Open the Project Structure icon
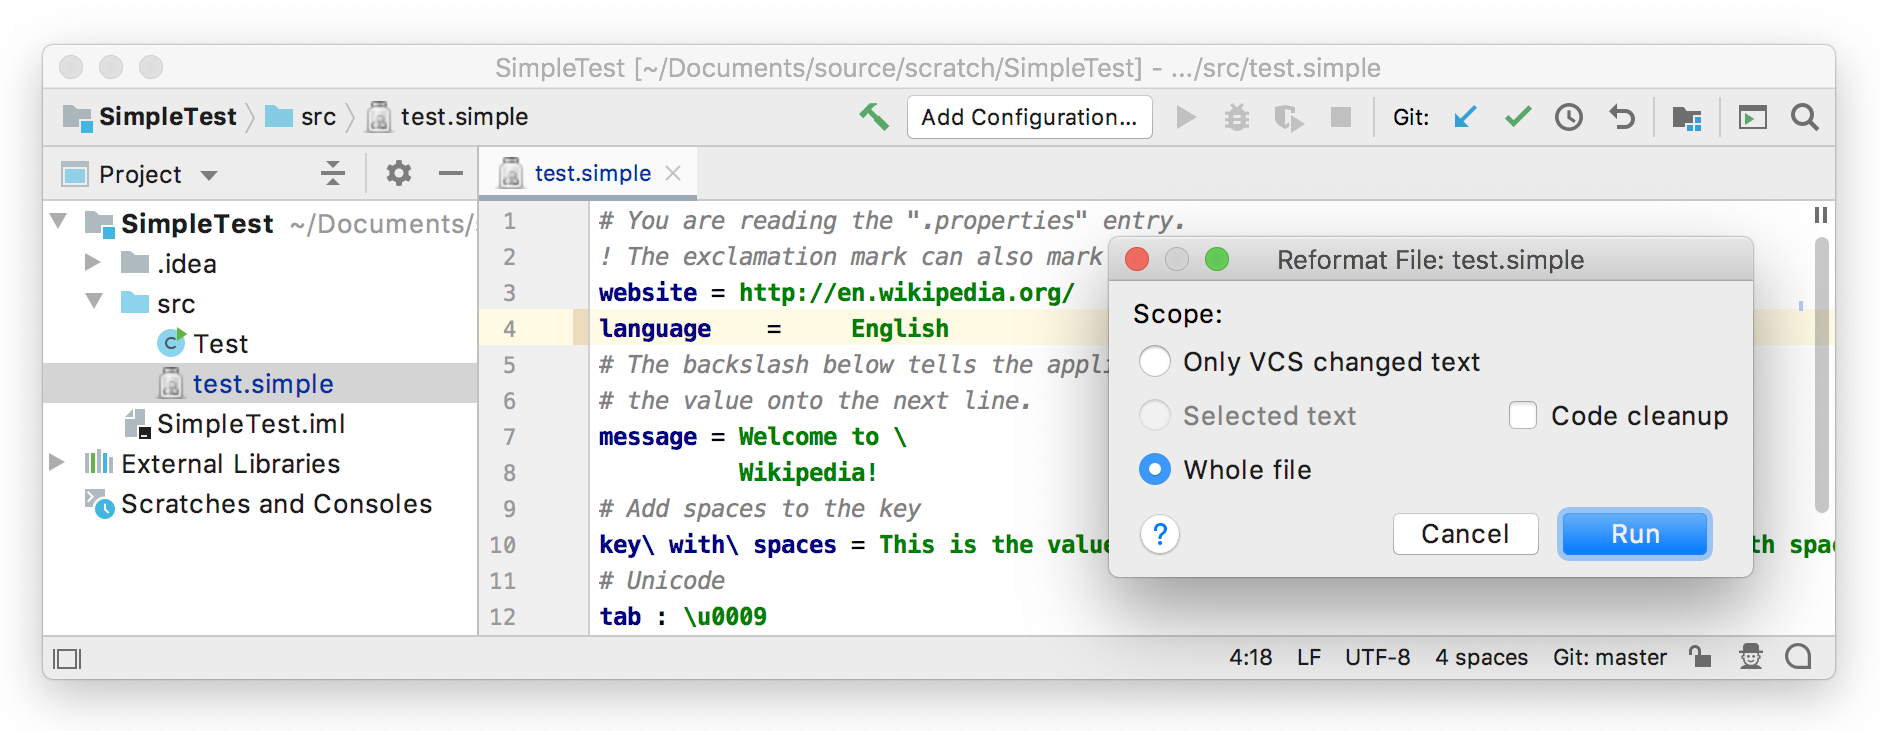This screenshot has width=1880, height=731. click(1687, 118)
